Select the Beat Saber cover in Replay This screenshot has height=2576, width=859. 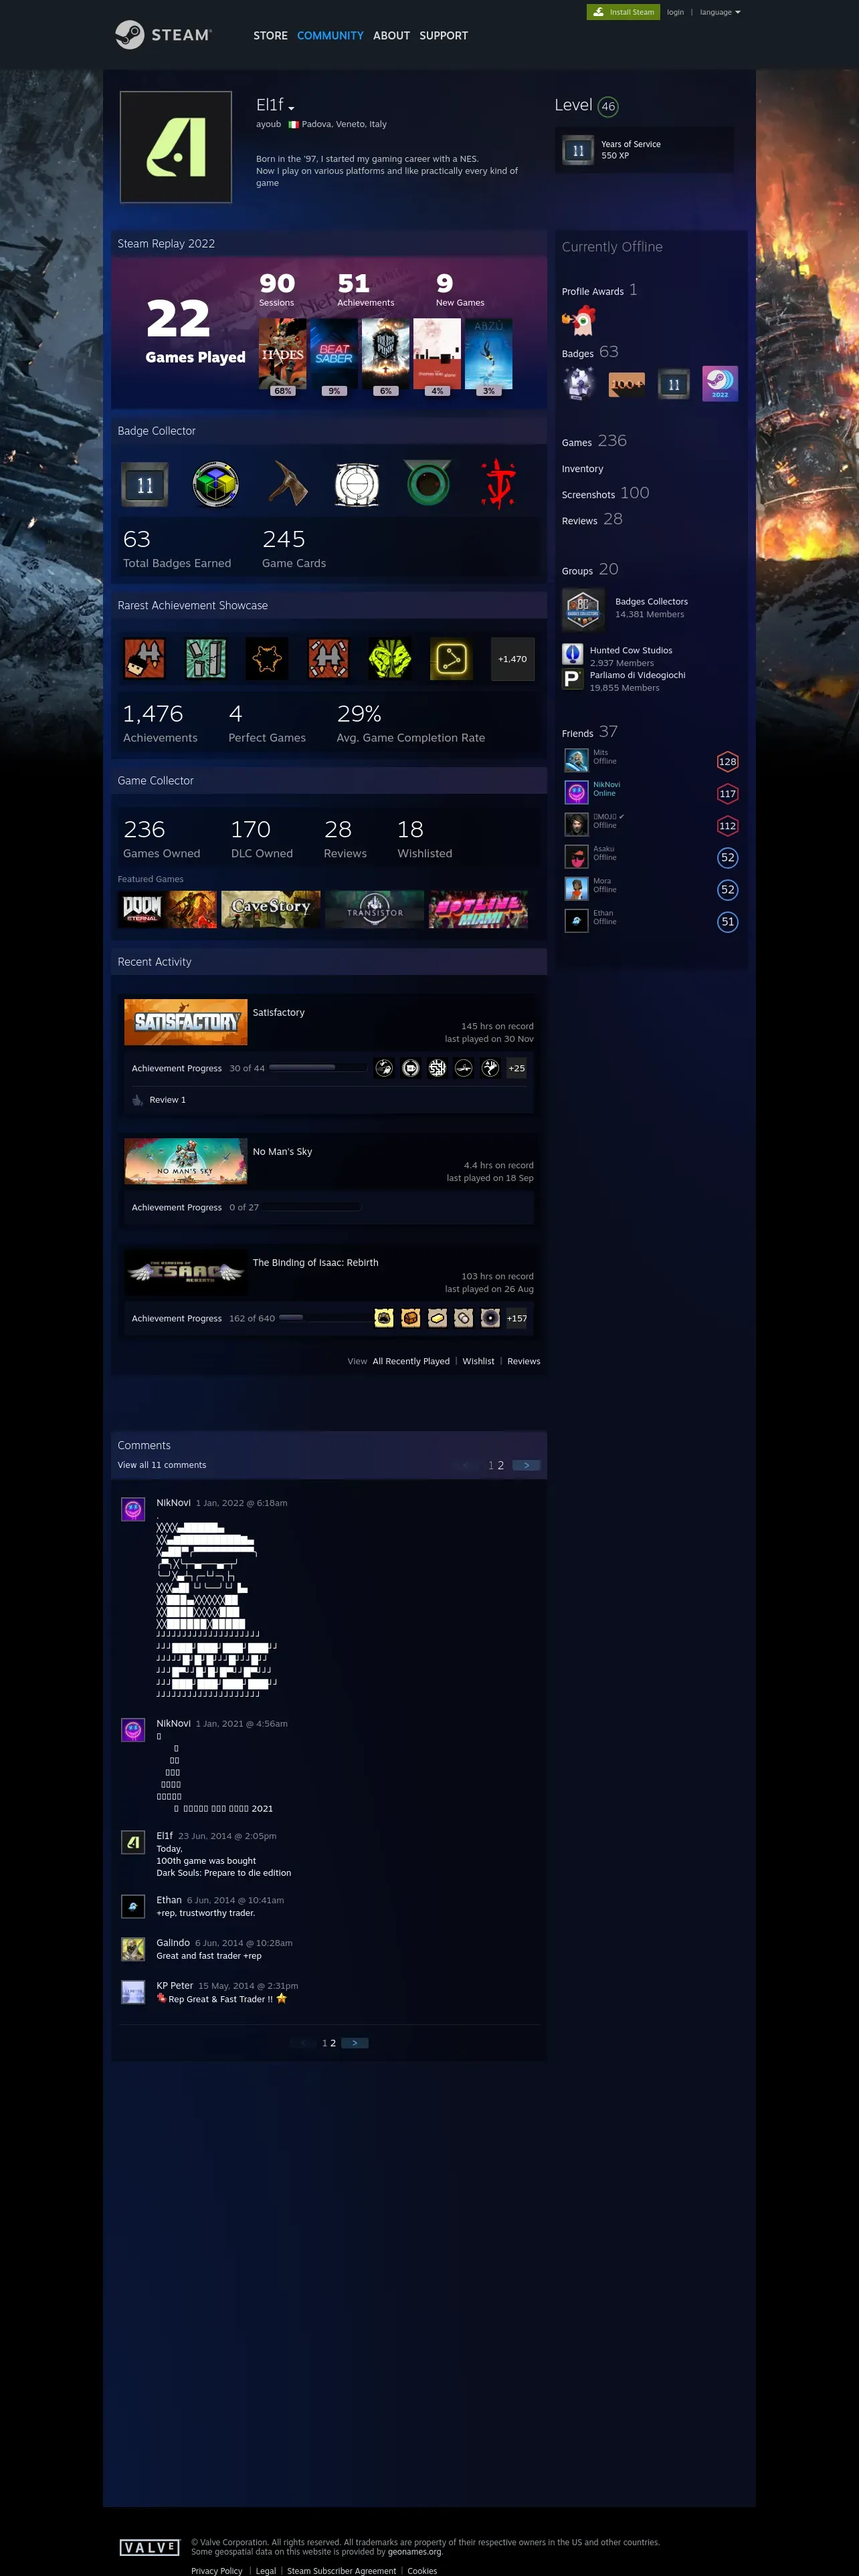pyautogui.click(x=334, y=353)
